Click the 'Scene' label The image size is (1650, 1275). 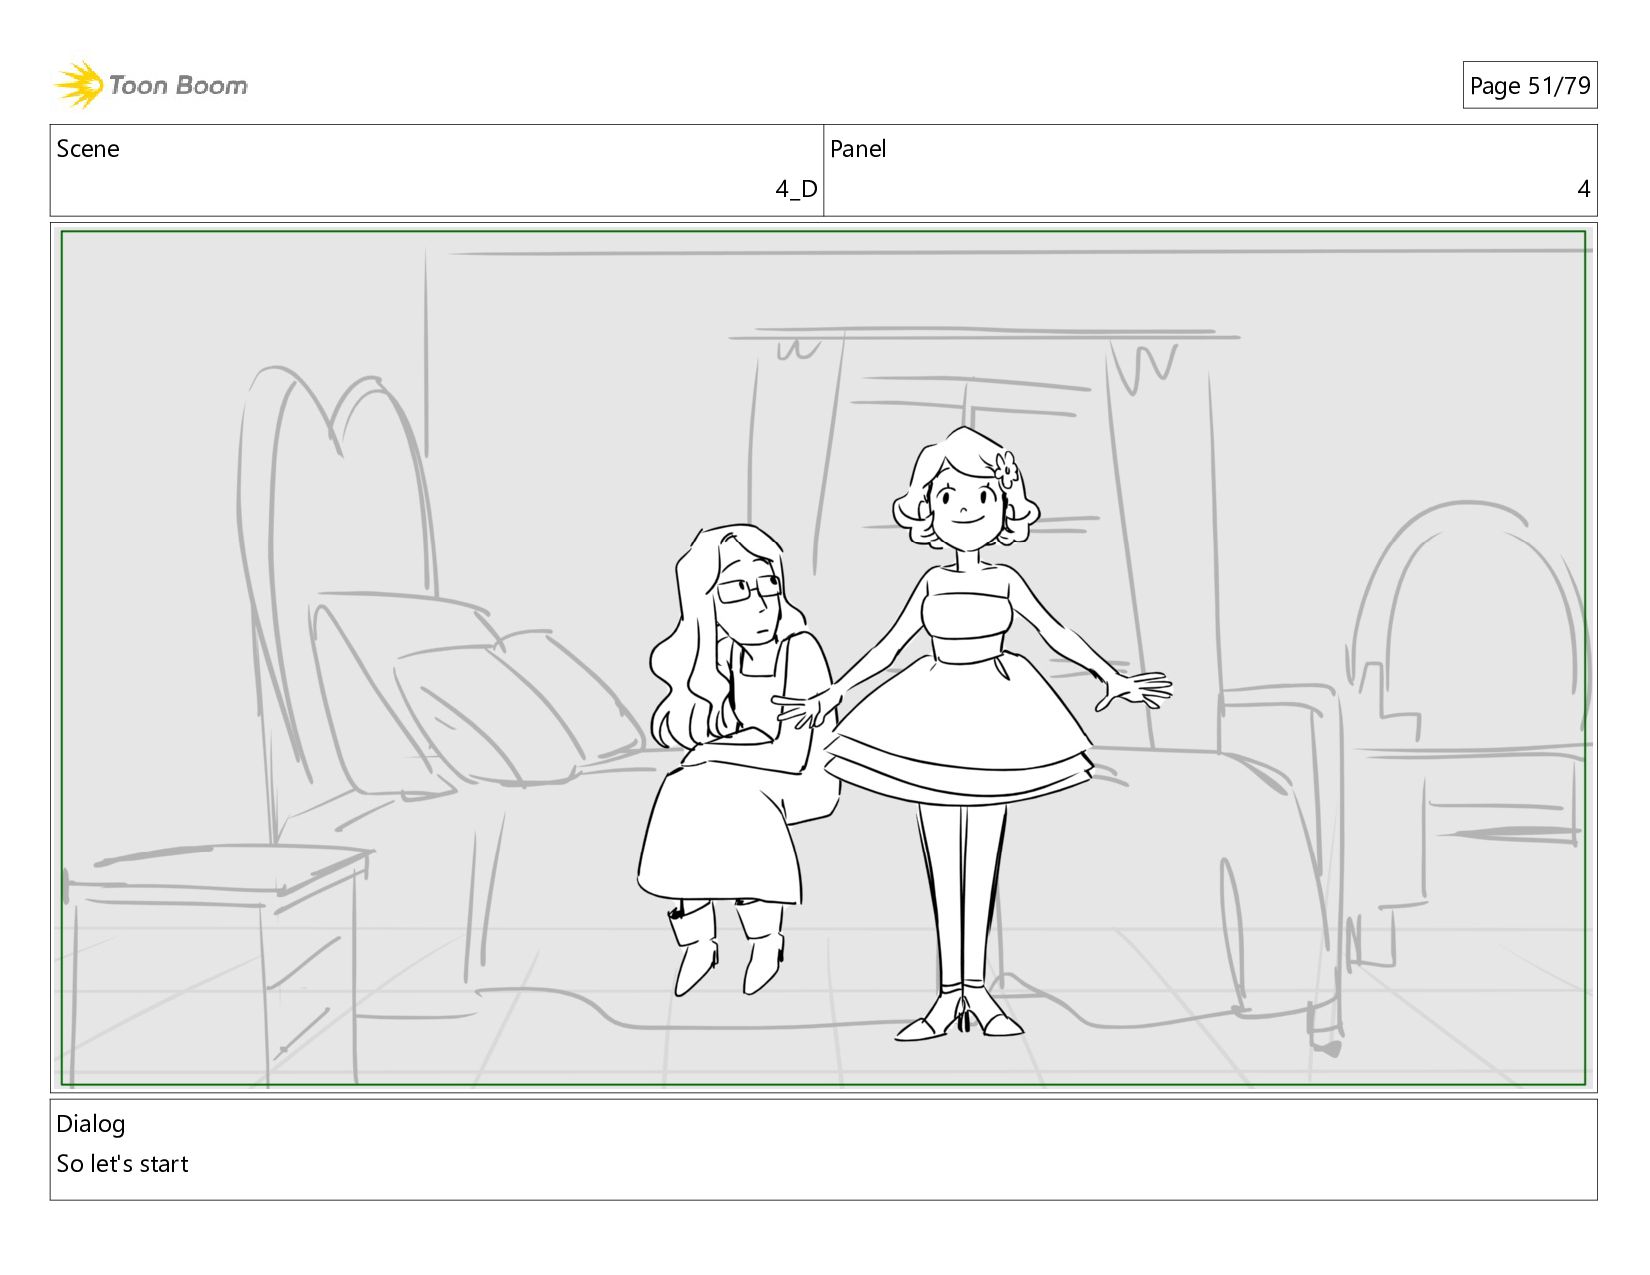[x=88, y=149]
